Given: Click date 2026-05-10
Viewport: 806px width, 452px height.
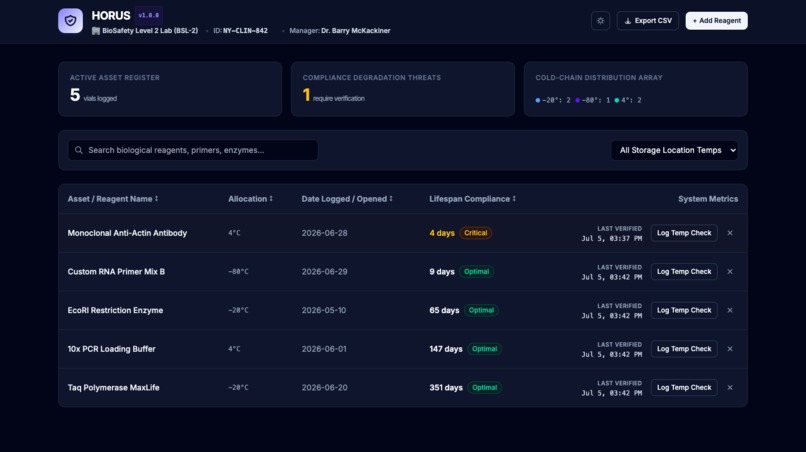Looking at the screenshot, I should pos(324,310).
